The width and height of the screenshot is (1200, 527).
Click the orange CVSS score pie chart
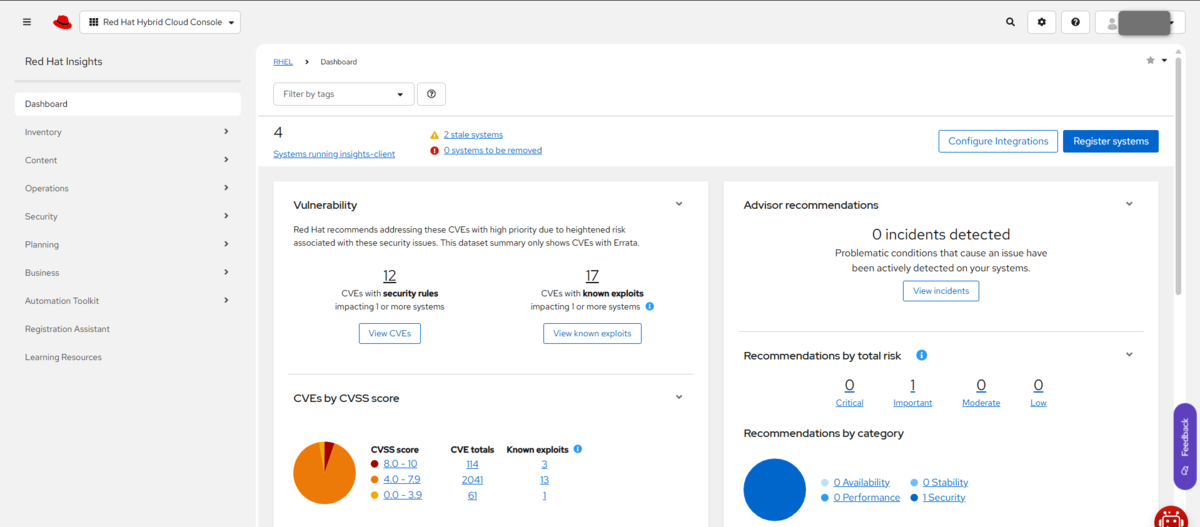(x=324, y=473)
